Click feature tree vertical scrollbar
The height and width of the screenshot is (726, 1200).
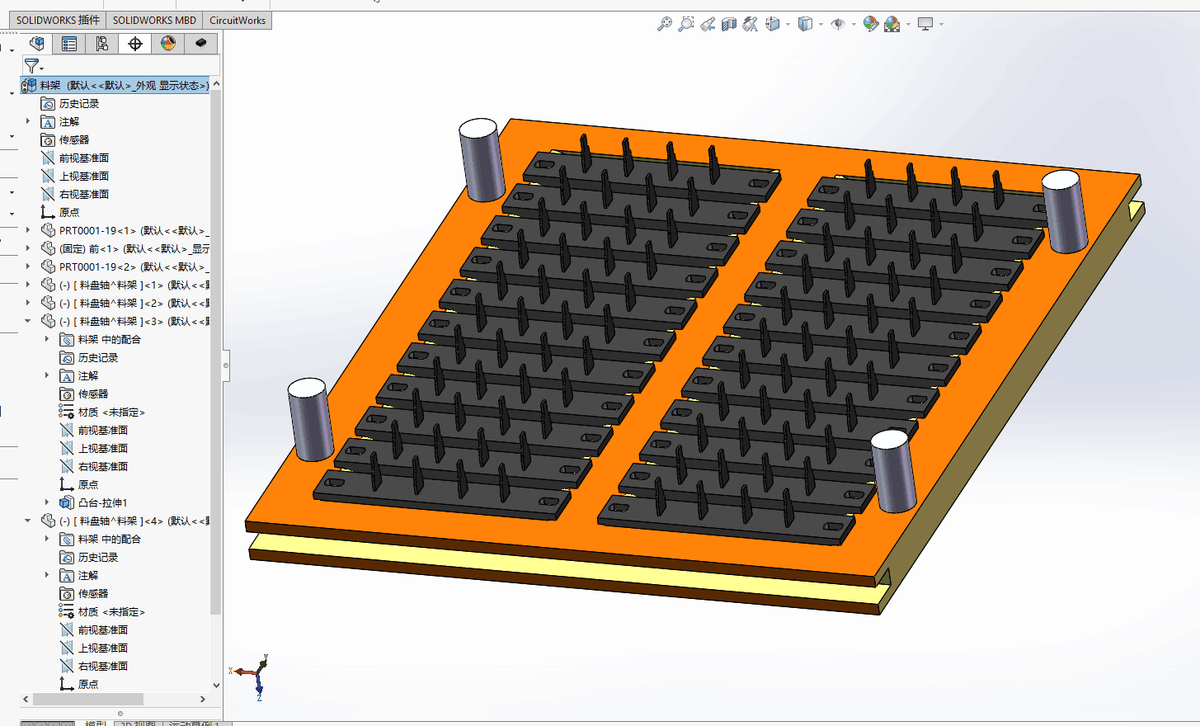pyautogui.click(x=216, y=350)
